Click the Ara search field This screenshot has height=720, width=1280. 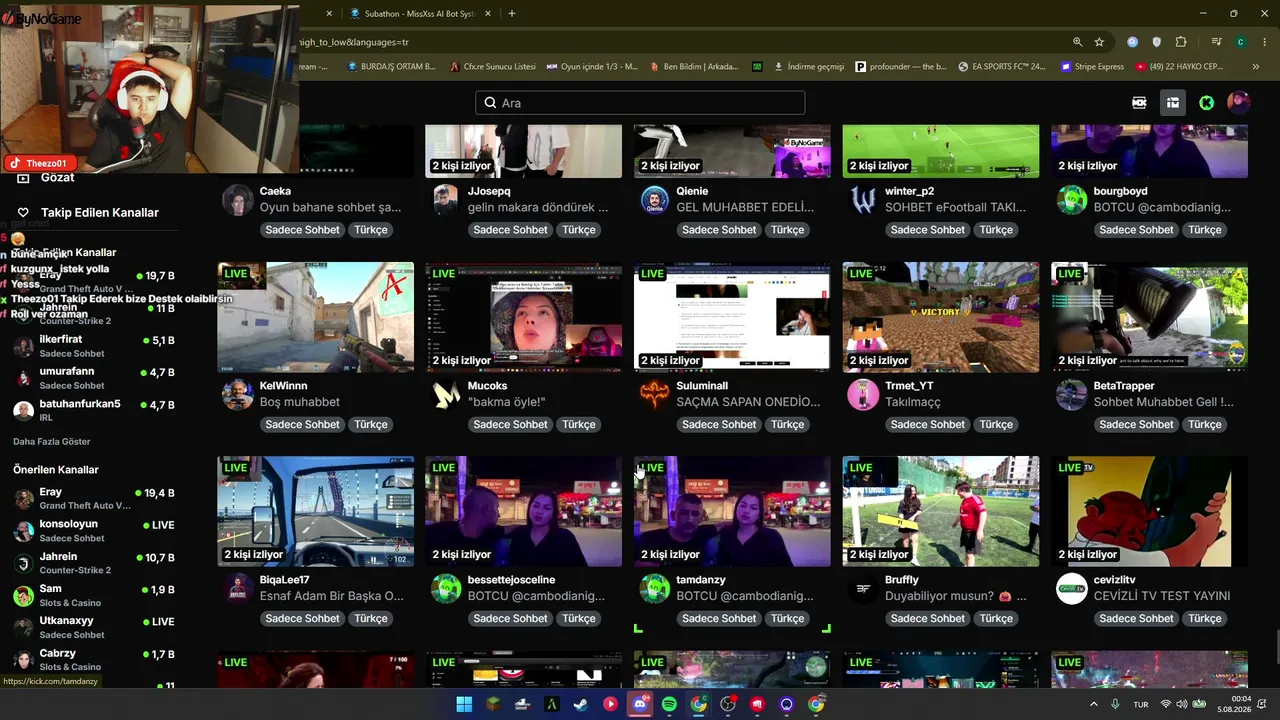(x=640, y=102)
